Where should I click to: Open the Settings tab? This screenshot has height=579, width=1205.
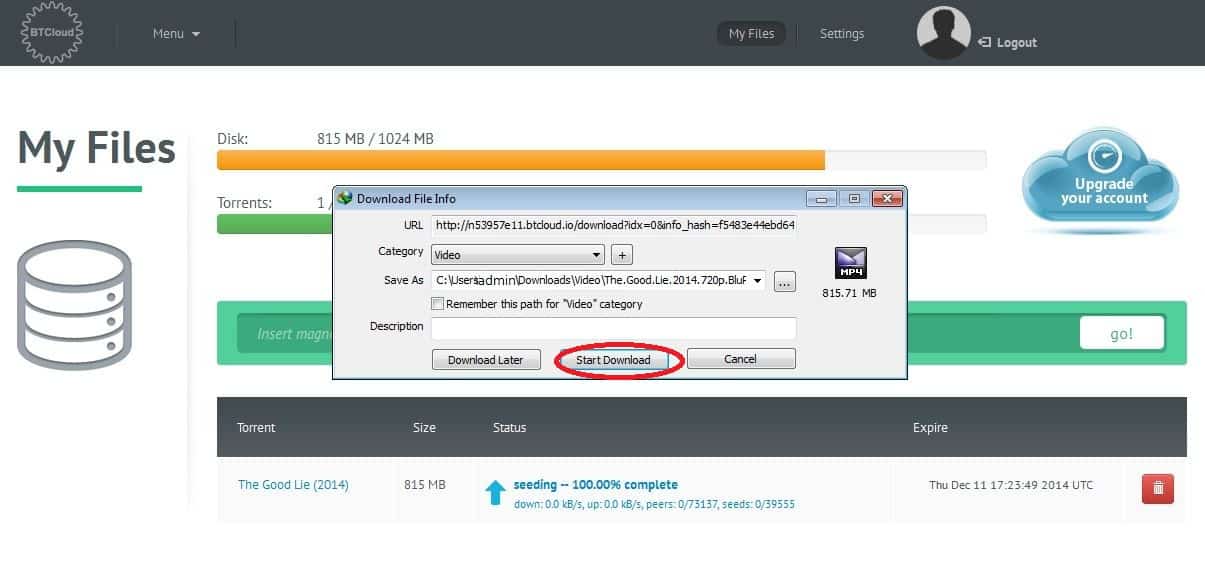[x=841, y=34]
